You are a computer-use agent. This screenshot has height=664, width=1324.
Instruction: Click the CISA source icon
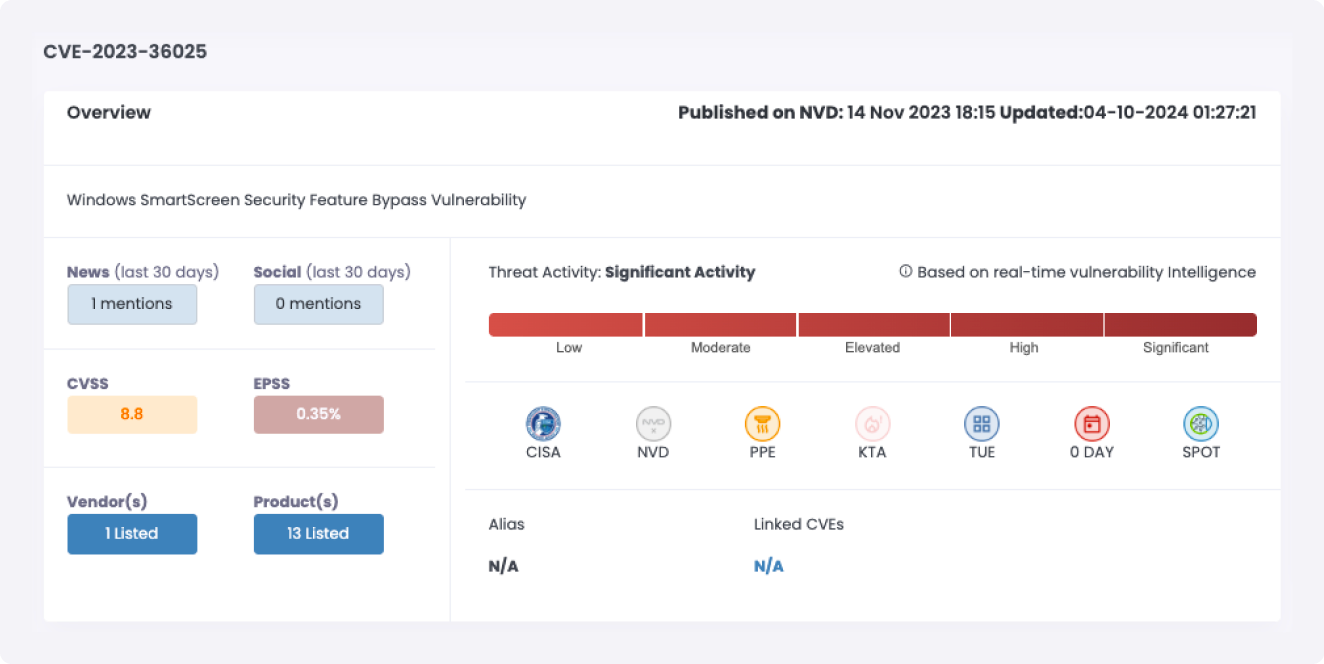pyautogui.click(x=543, y=424)
